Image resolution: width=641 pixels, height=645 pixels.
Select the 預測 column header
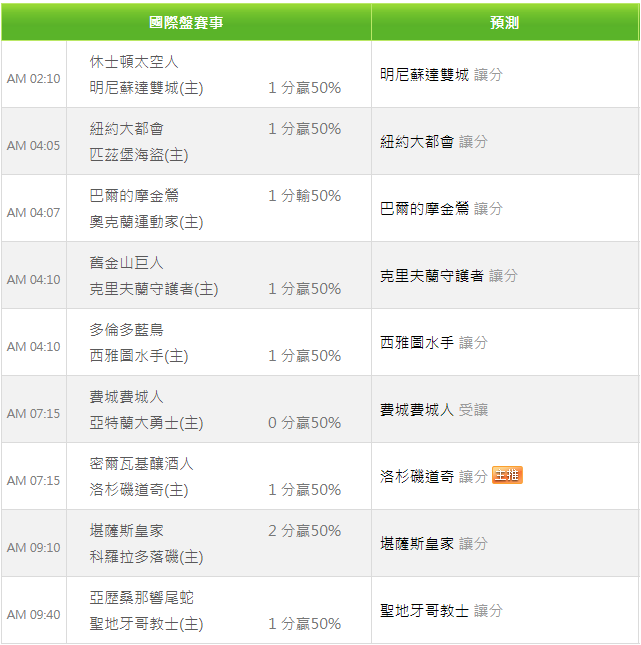(x=505, y=22)
